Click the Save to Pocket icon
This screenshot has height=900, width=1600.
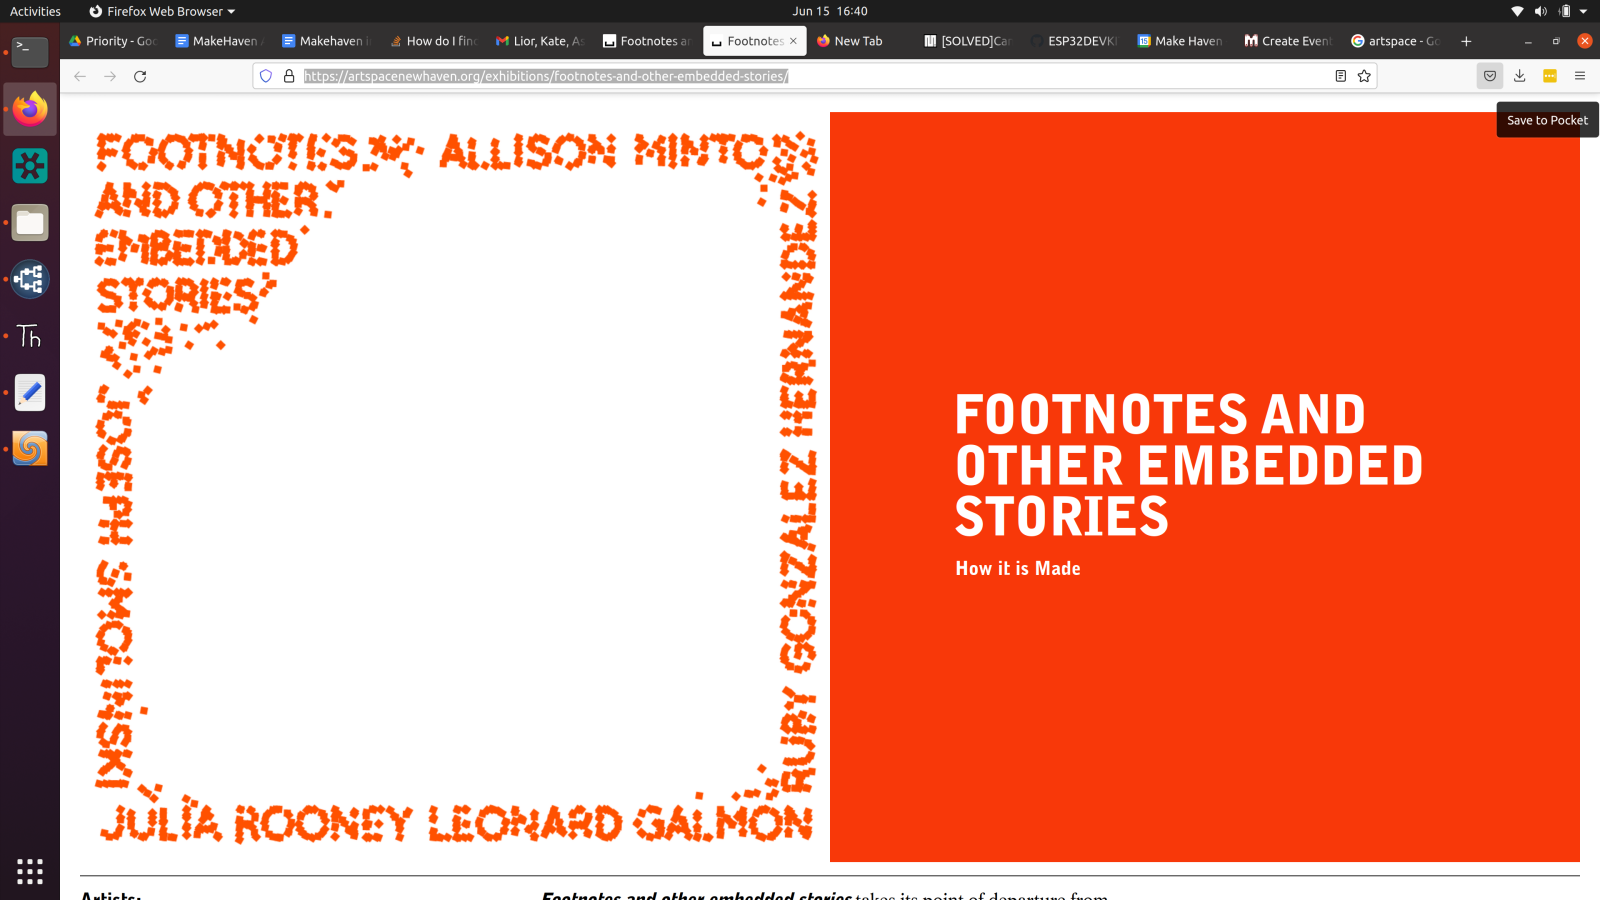(1490, 76)
